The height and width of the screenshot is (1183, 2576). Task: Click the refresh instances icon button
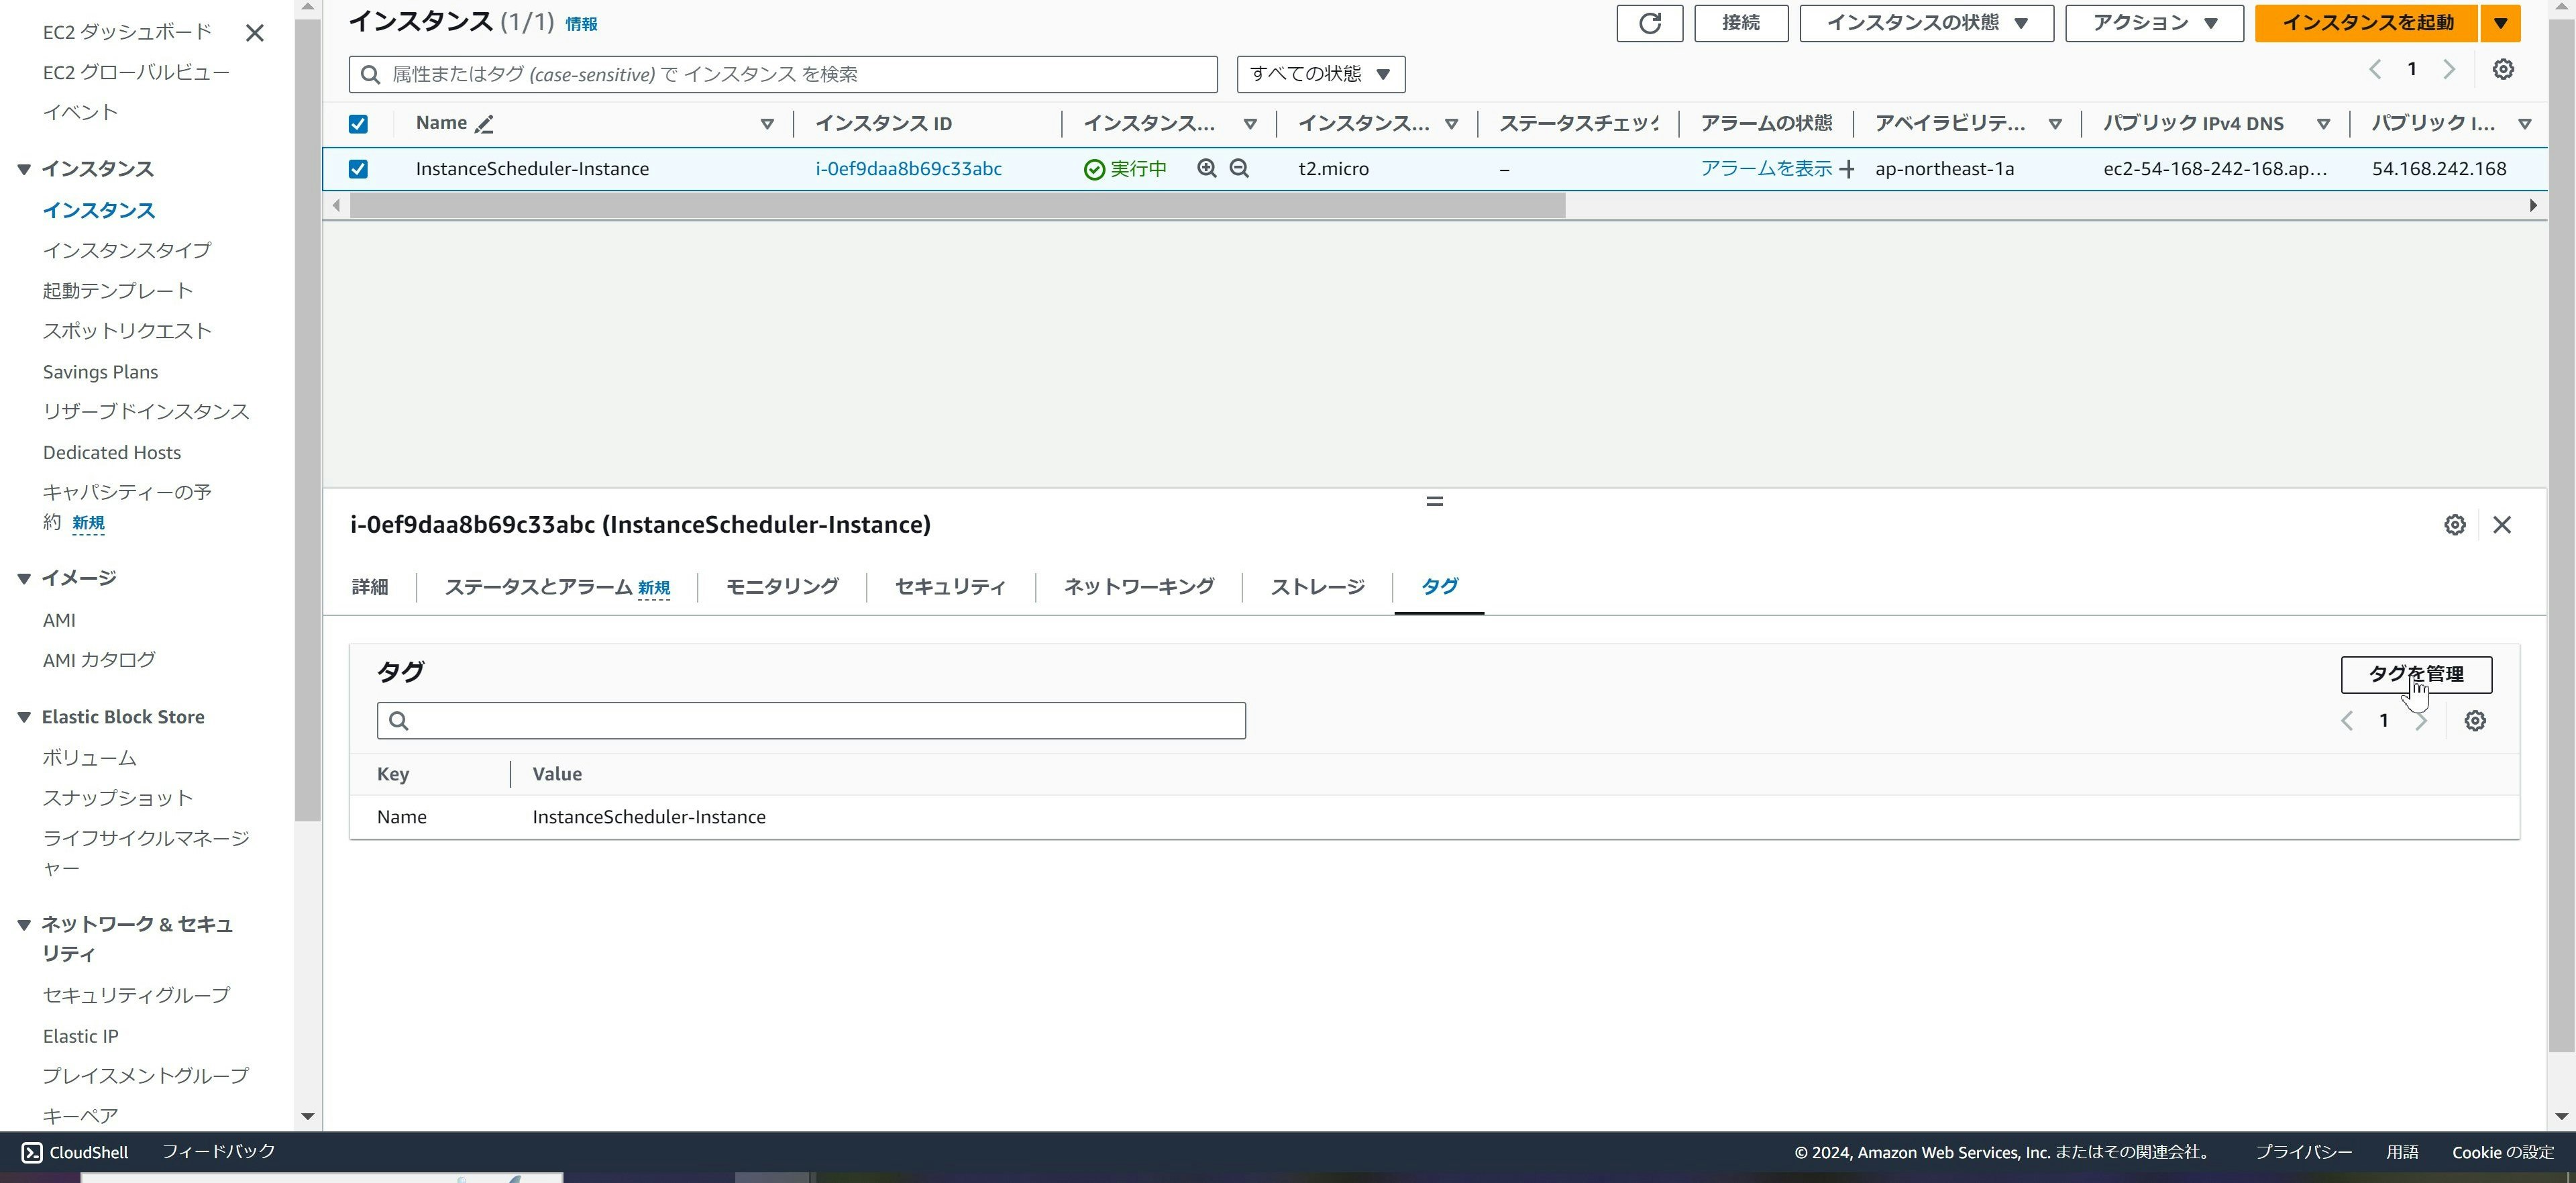(x=1649, y=23)
